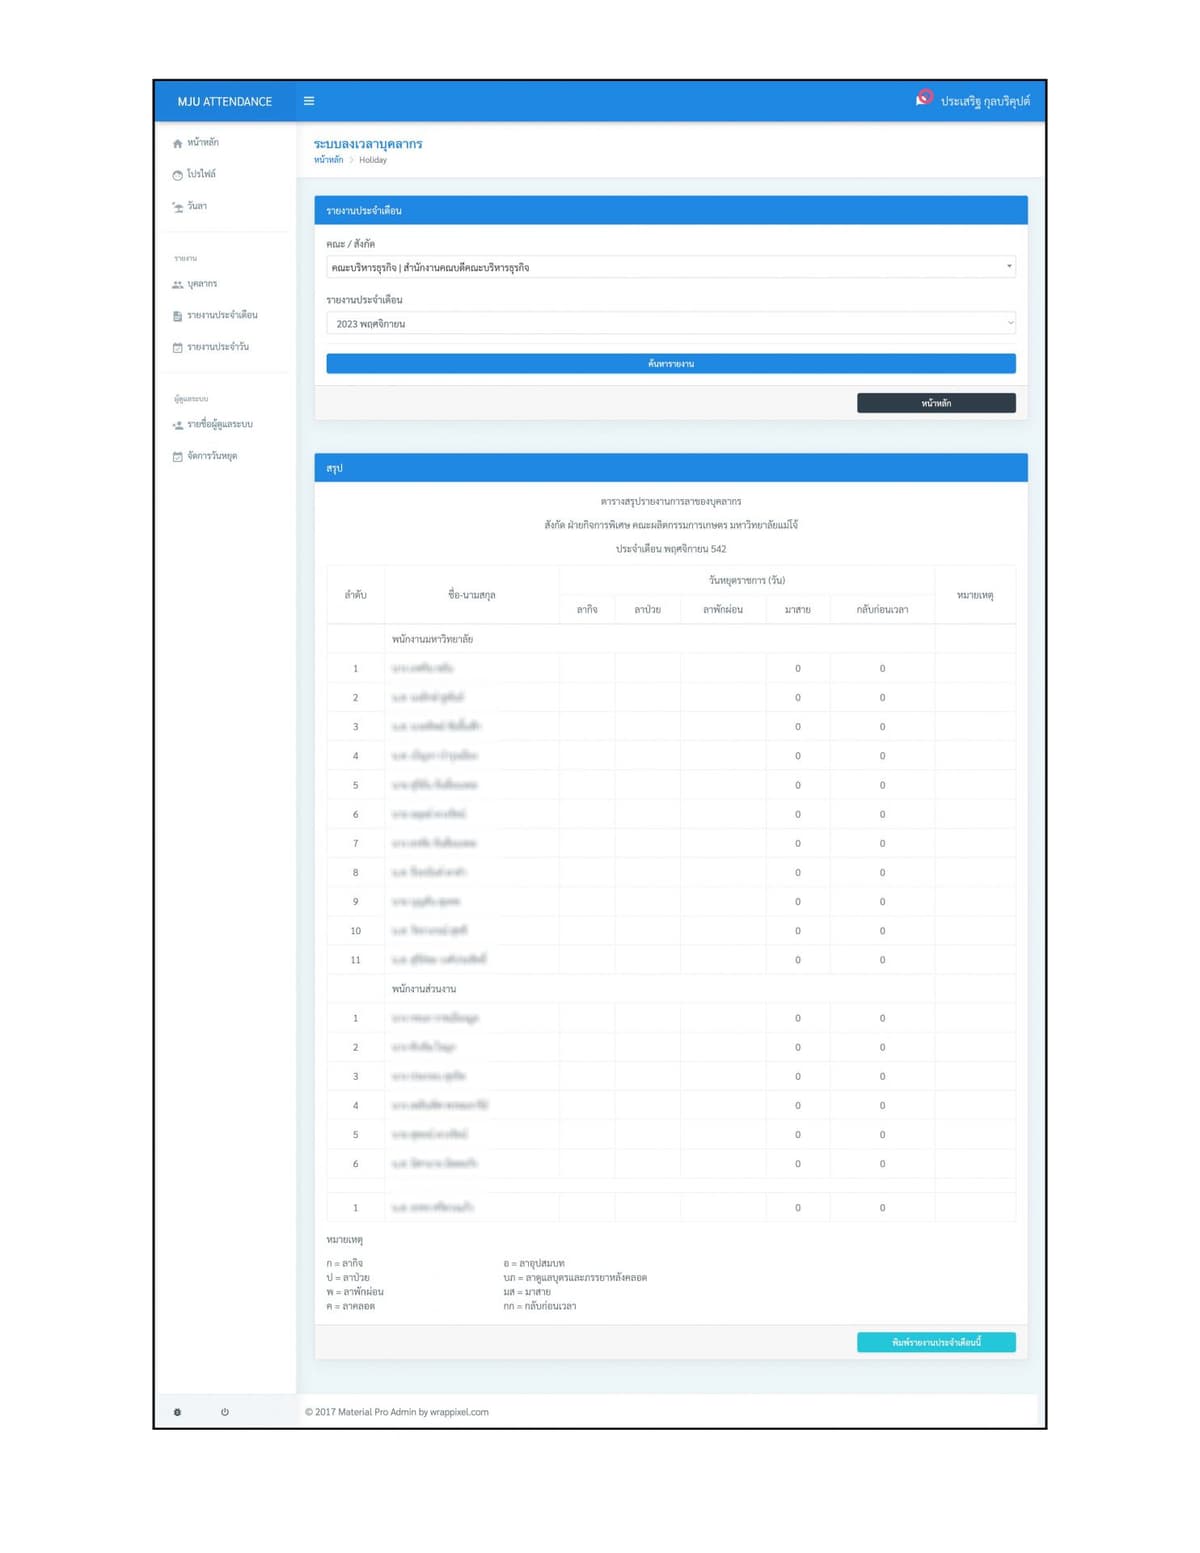The height and width of the screenshot is (1553, 1200).
Task: Click the legend entry บภ = ลาดูแลบุตรและภรรยาหลังคลอด
Action: pos(575,1277)
